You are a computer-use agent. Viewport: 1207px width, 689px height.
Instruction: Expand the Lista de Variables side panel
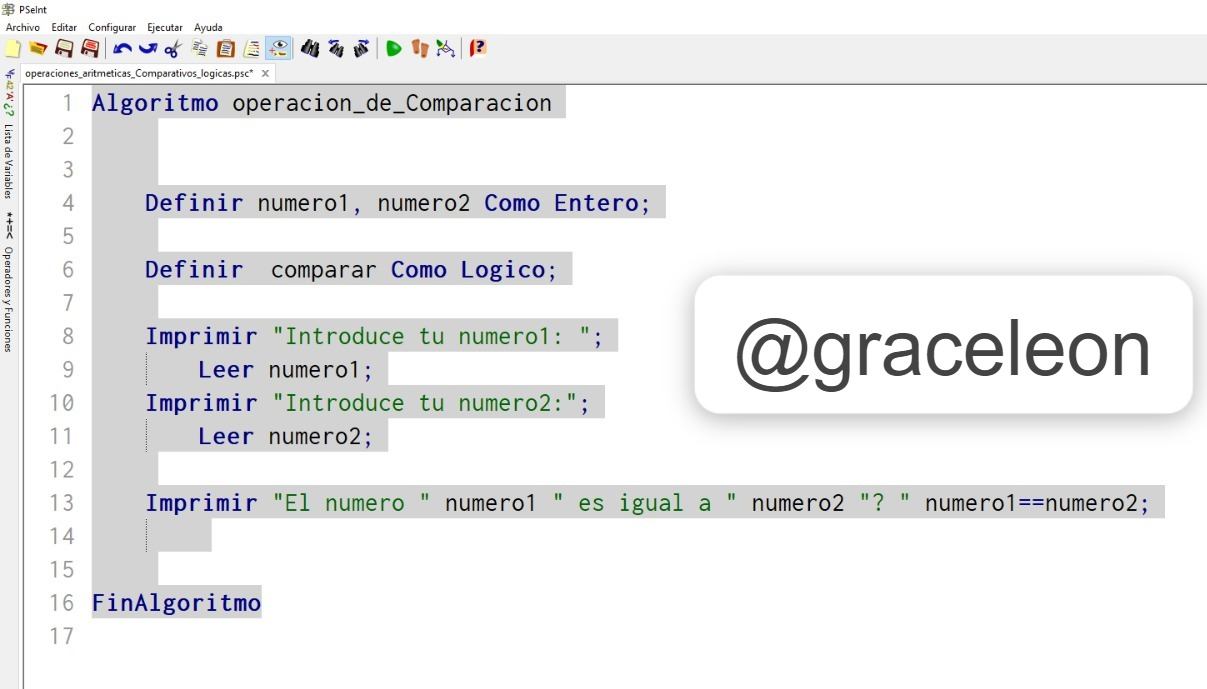8,160
